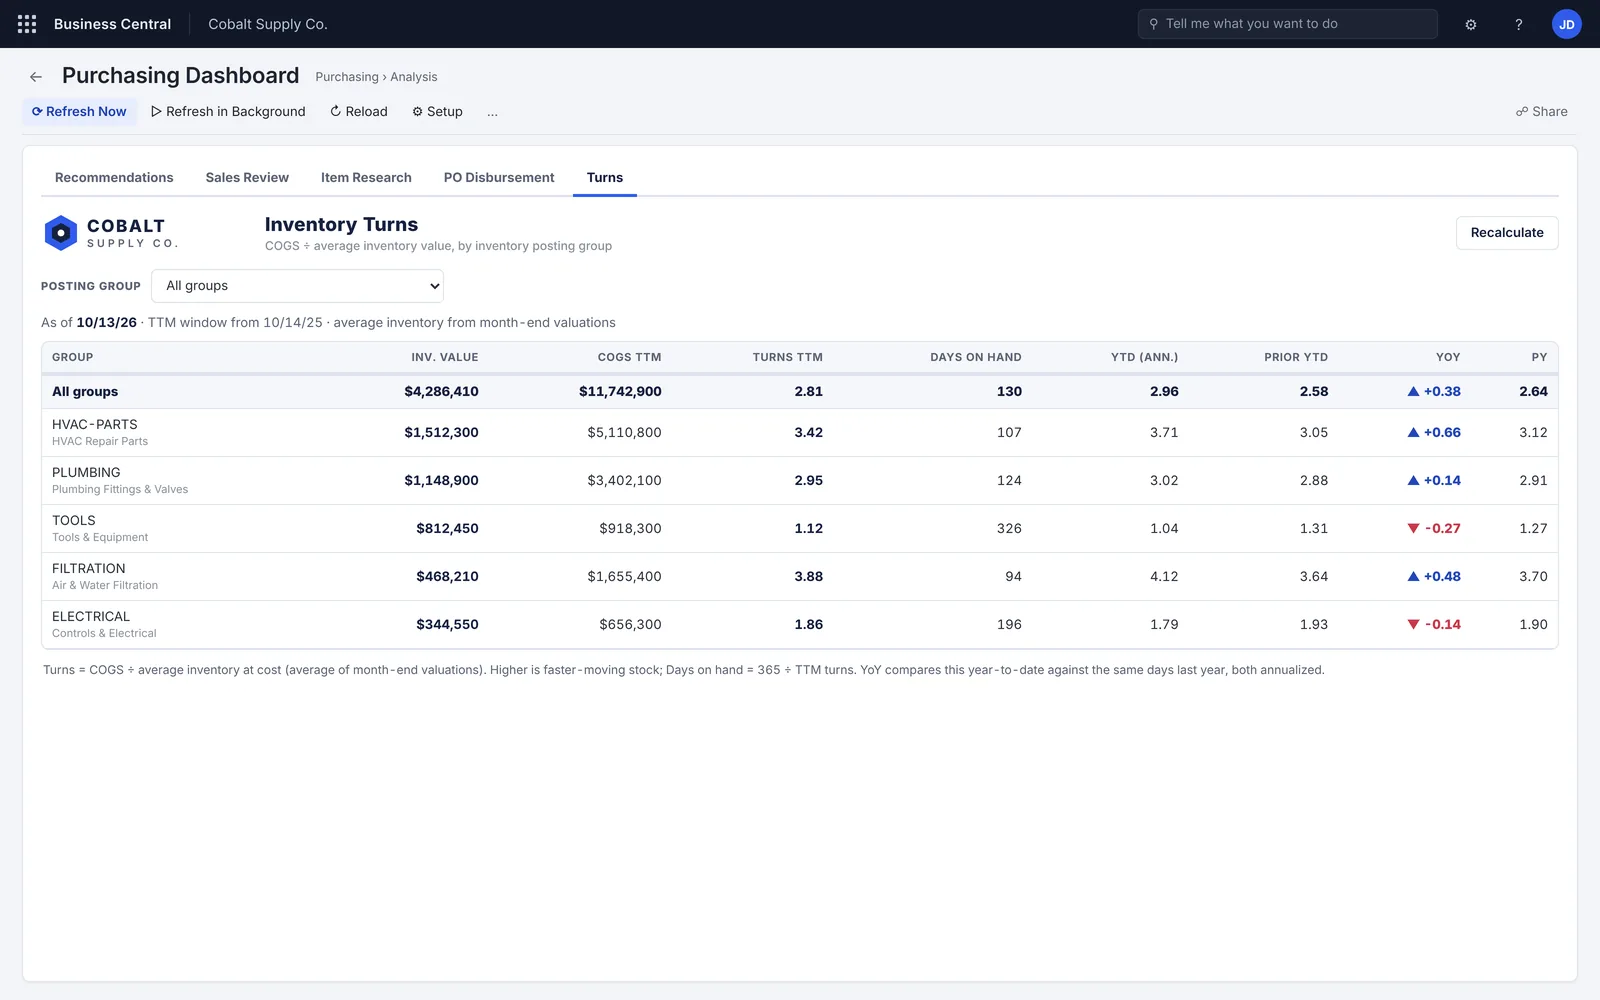Open the app launcher grid icon

(27, 24)
